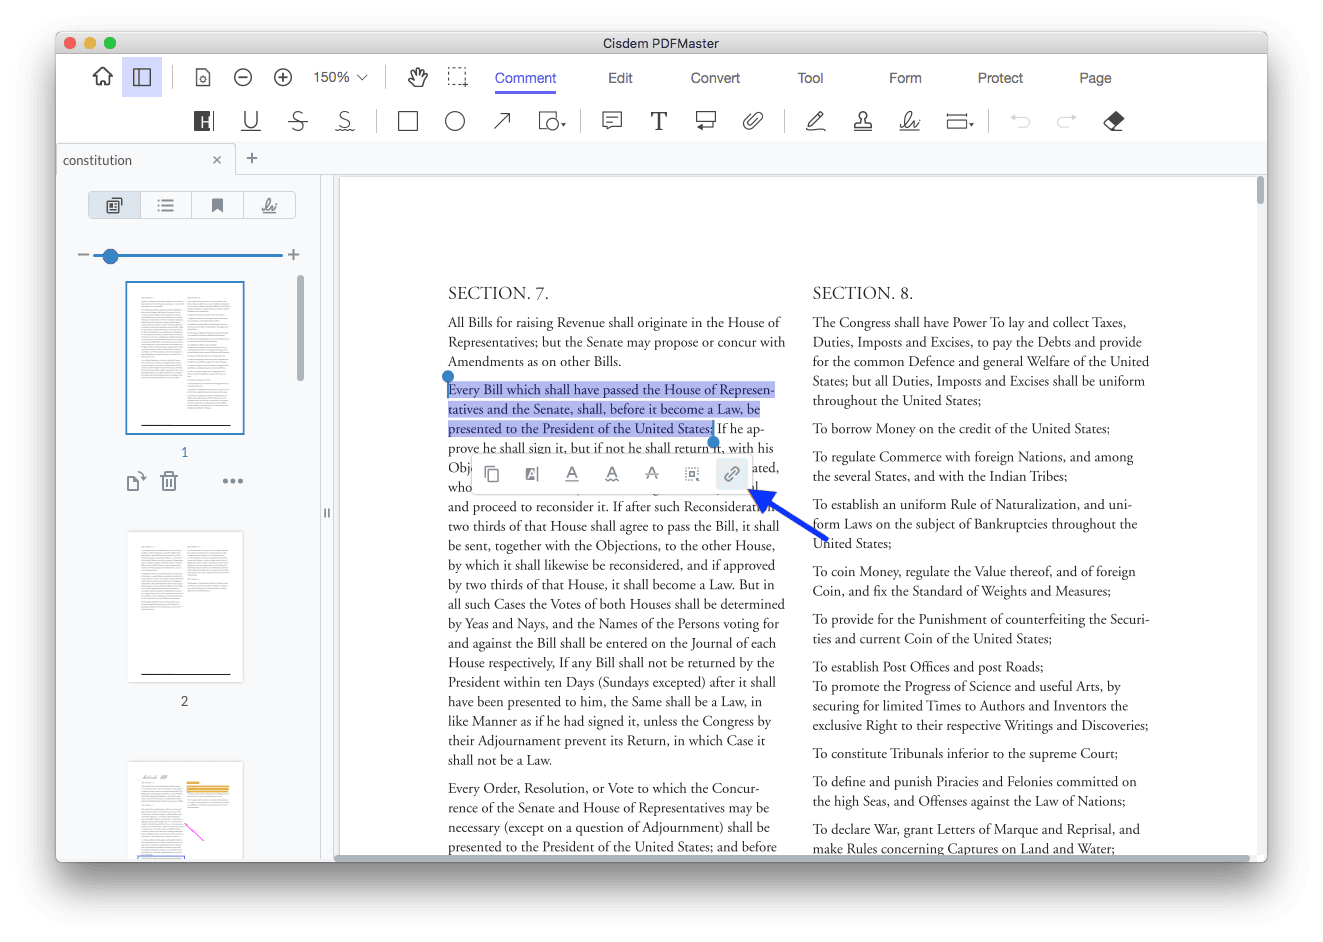The height and width of the screenshot is (942, 1323).
Task: Select the Underline tool
Action: point(251,121)
